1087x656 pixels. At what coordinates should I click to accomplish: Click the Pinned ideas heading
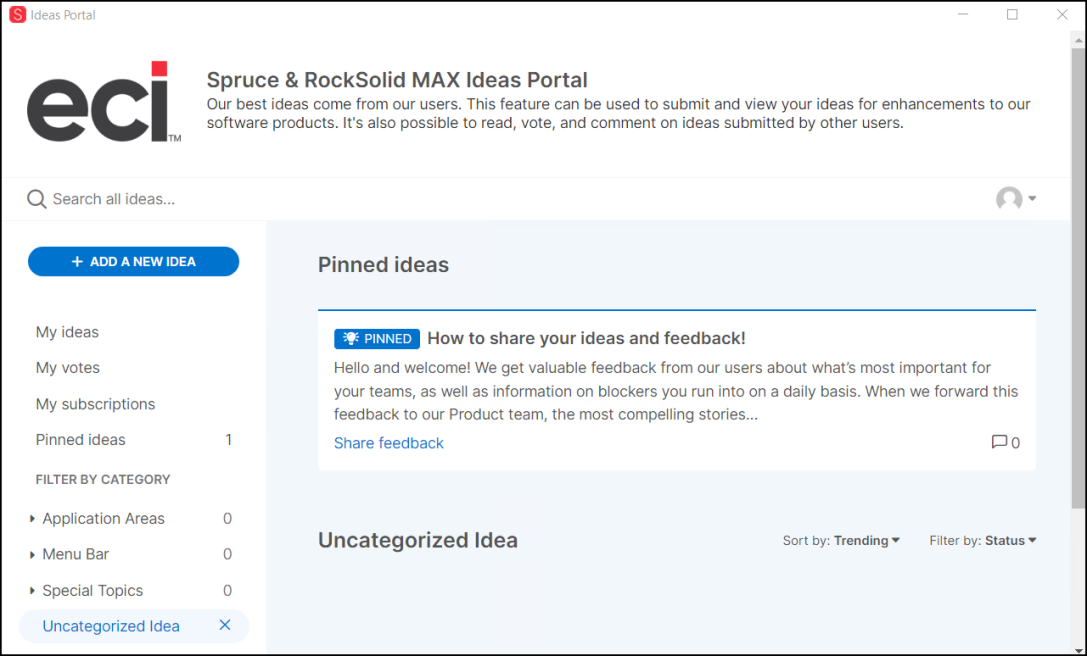pos(383,265)
